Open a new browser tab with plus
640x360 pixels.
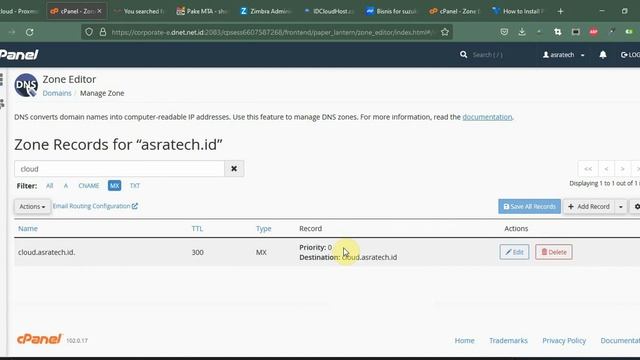coord(560,11)
